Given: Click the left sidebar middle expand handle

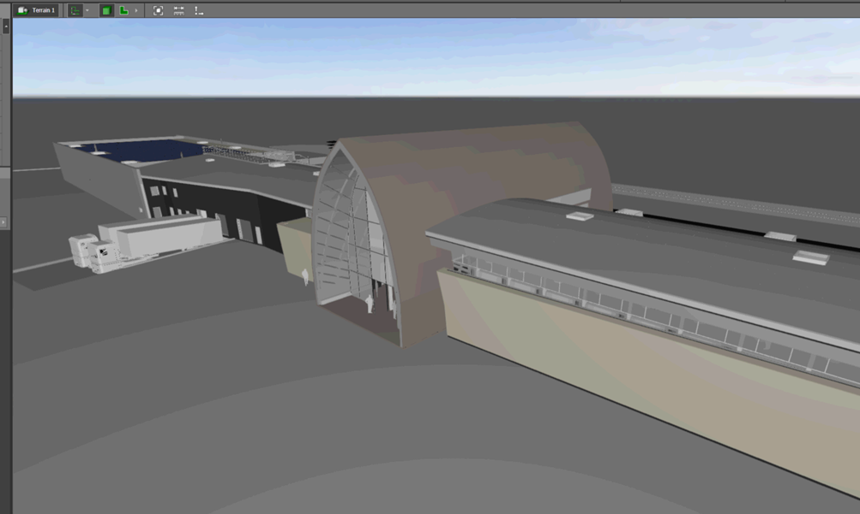Looking at the screenshot, I should tap(5, 221).
